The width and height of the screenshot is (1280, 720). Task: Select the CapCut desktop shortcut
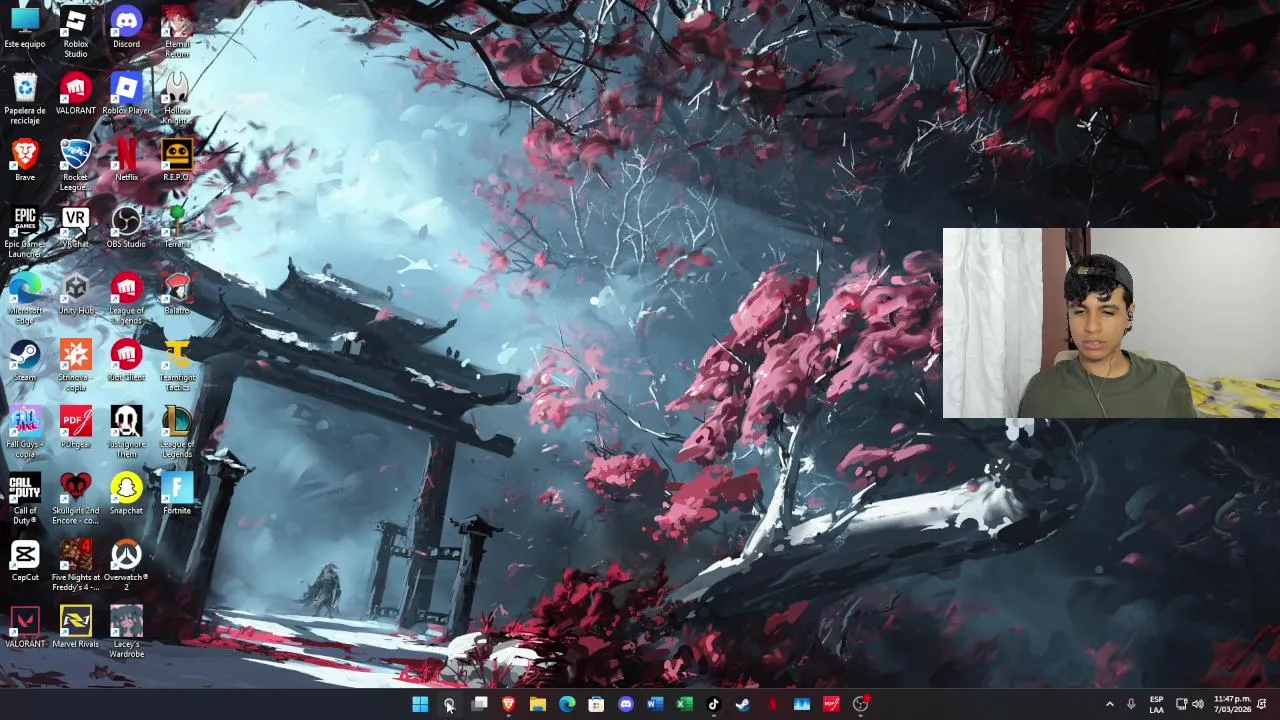pyautogui.click(x=25, y=560)
